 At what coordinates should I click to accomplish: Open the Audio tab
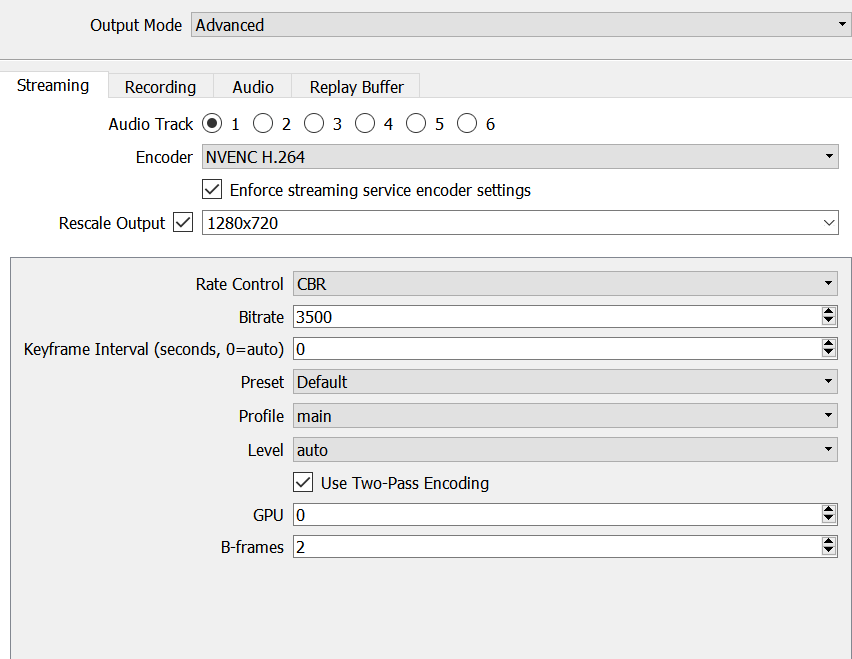coord(253,87)
